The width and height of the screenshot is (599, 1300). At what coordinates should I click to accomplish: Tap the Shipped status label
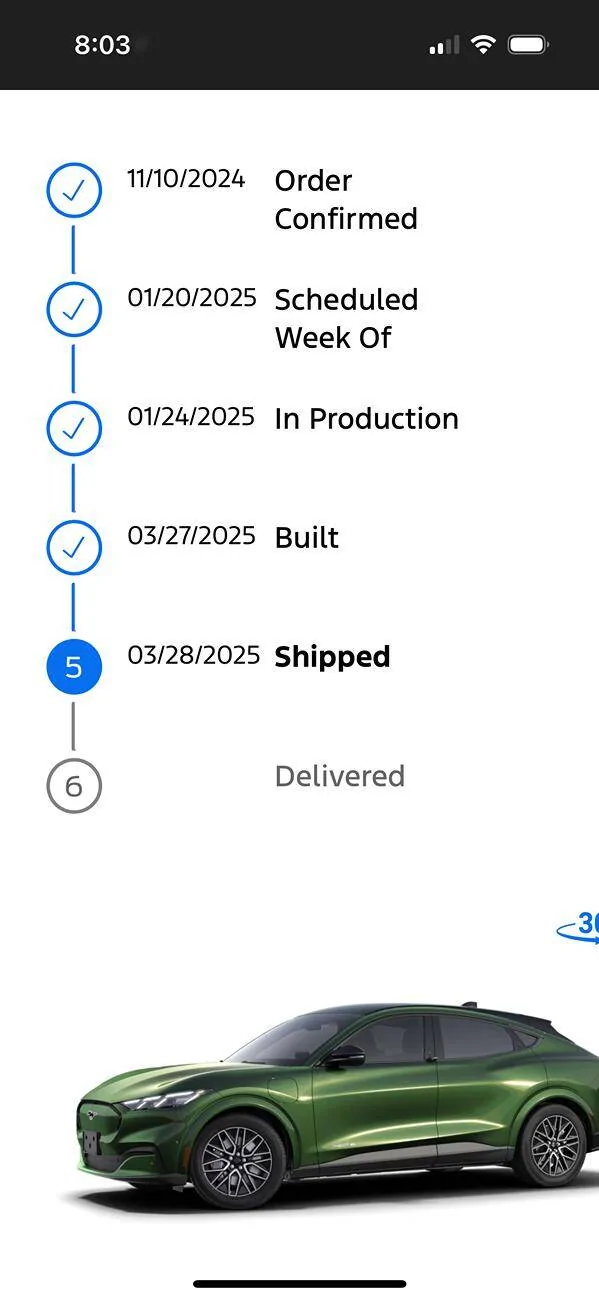(x=332, y=658)
